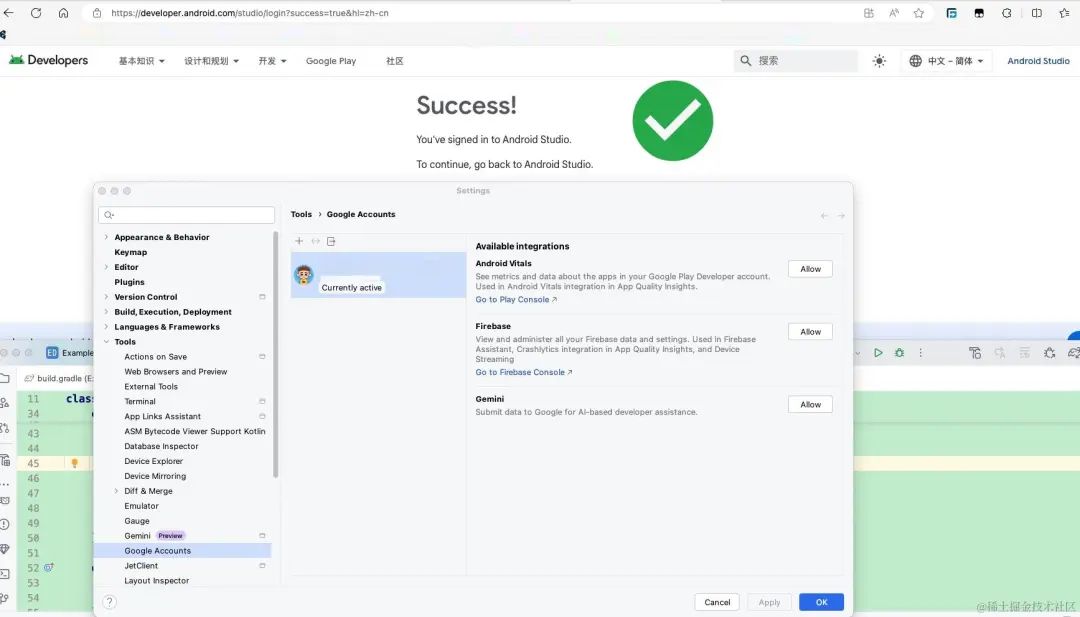This screenshot has height=617, width=1080.
Task: Click the switch account arrows icon
Action: coord(315,241)
